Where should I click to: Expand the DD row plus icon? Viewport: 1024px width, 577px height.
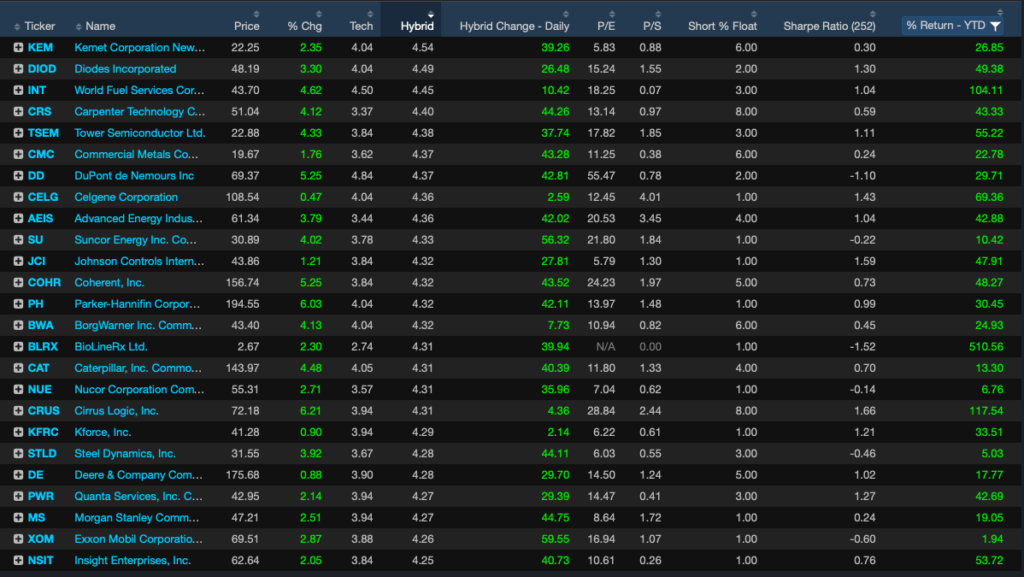pos(18,176)
